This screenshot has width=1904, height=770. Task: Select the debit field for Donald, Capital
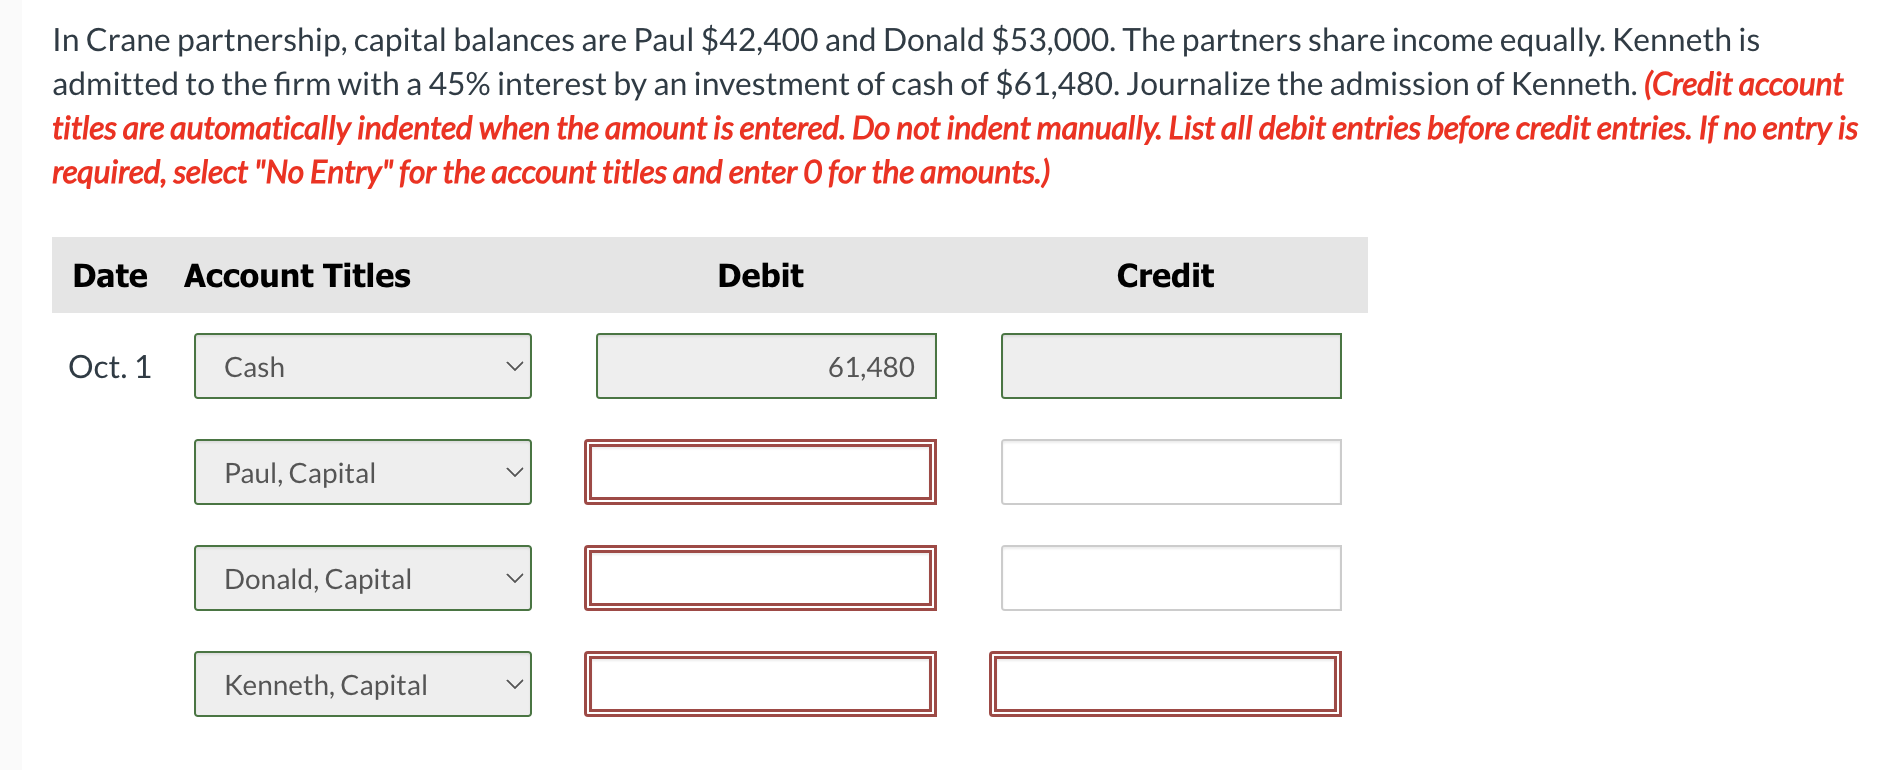coord(760,578)
